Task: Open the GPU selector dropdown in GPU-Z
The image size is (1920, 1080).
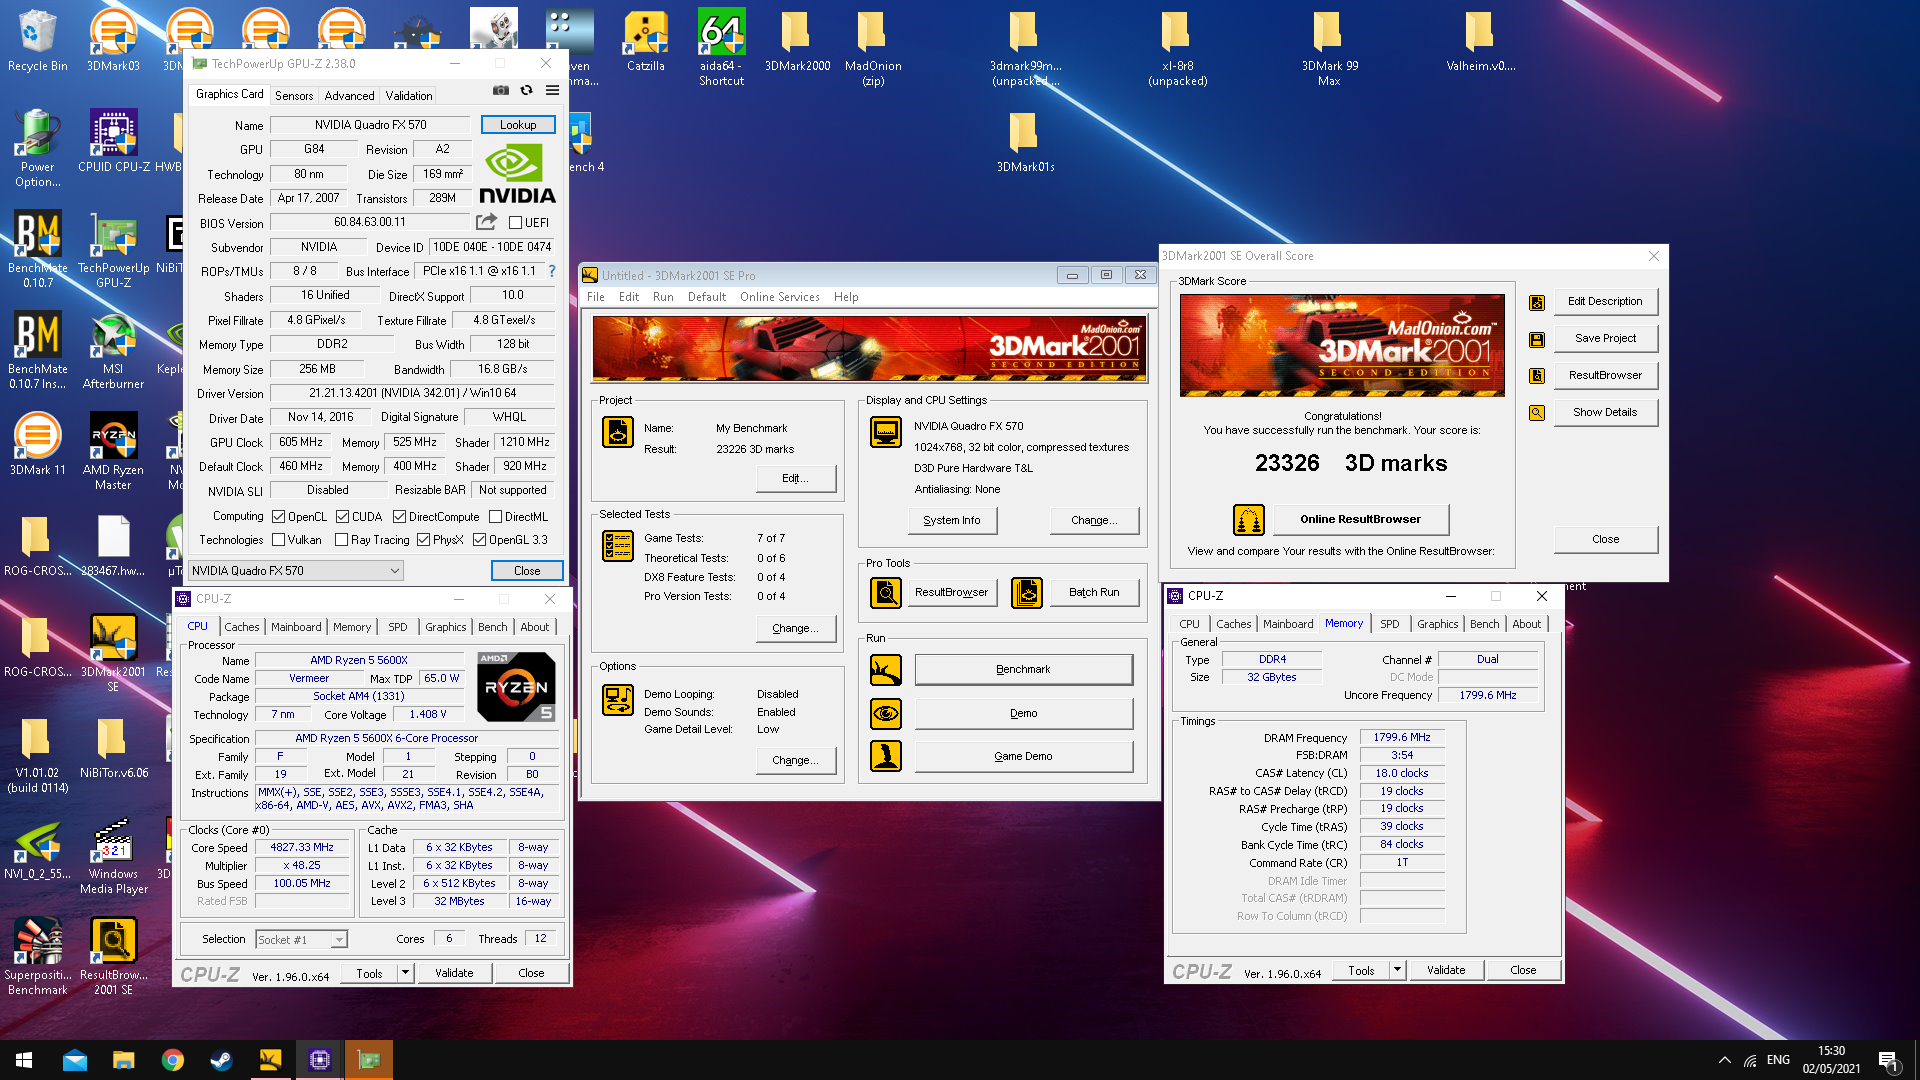Action: coord(296,571)
